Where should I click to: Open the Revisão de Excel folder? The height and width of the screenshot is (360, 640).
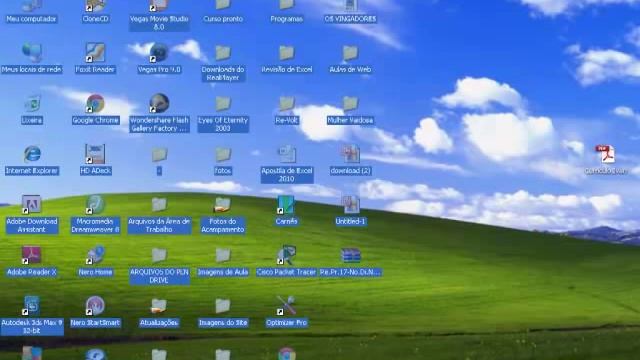click(287, 53)
